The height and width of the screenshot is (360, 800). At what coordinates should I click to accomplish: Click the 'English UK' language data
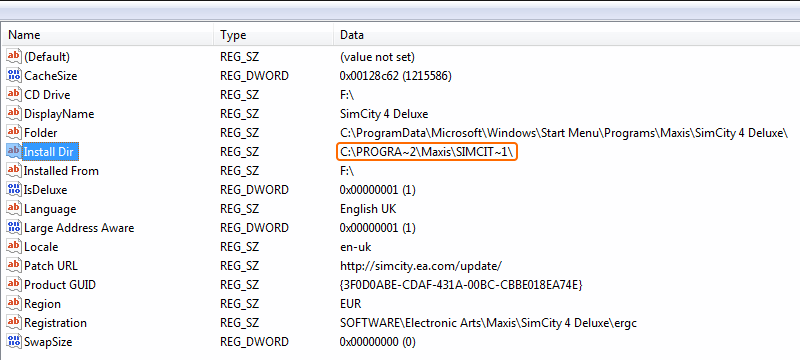pyautogui.click(x=368, y=209)
